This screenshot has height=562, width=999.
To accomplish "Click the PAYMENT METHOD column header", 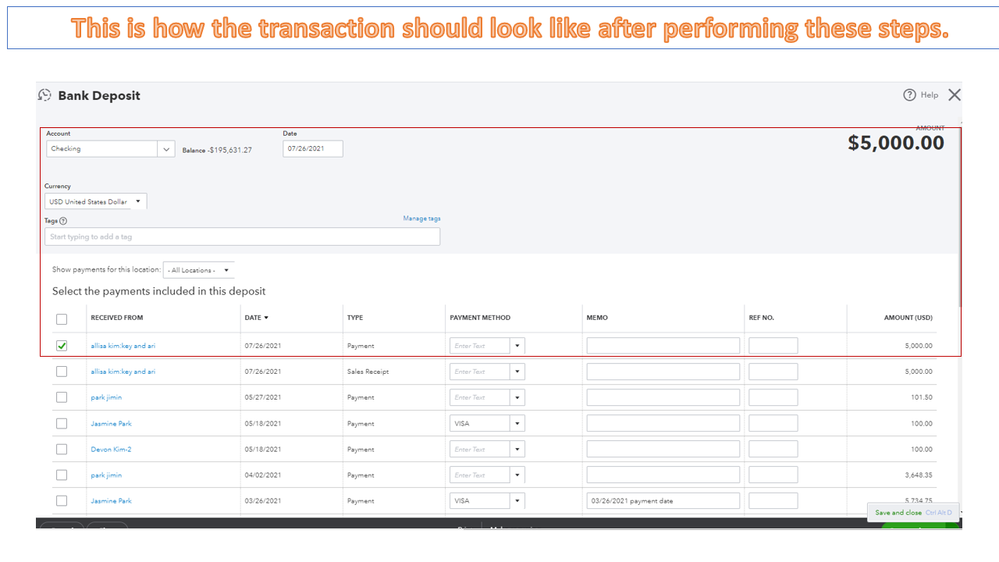I will point(480,317).
